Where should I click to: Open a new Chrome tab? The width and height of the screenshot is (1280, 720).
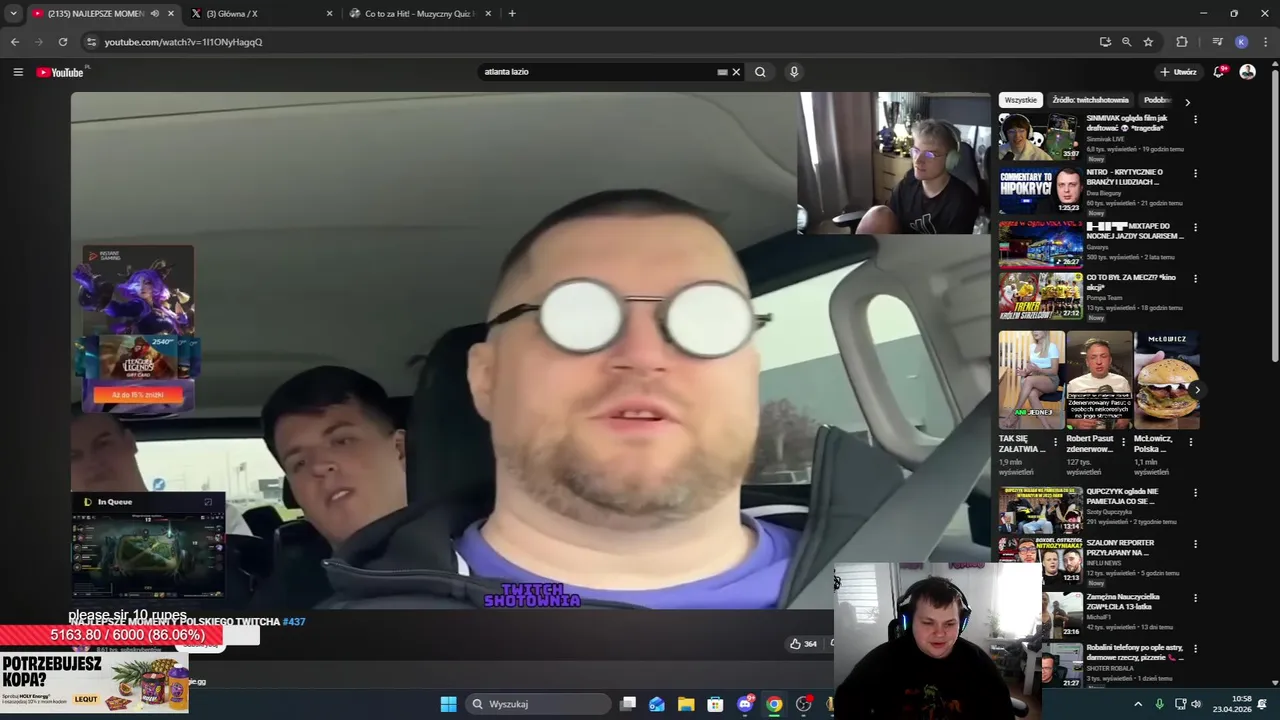tap(512, 13)
